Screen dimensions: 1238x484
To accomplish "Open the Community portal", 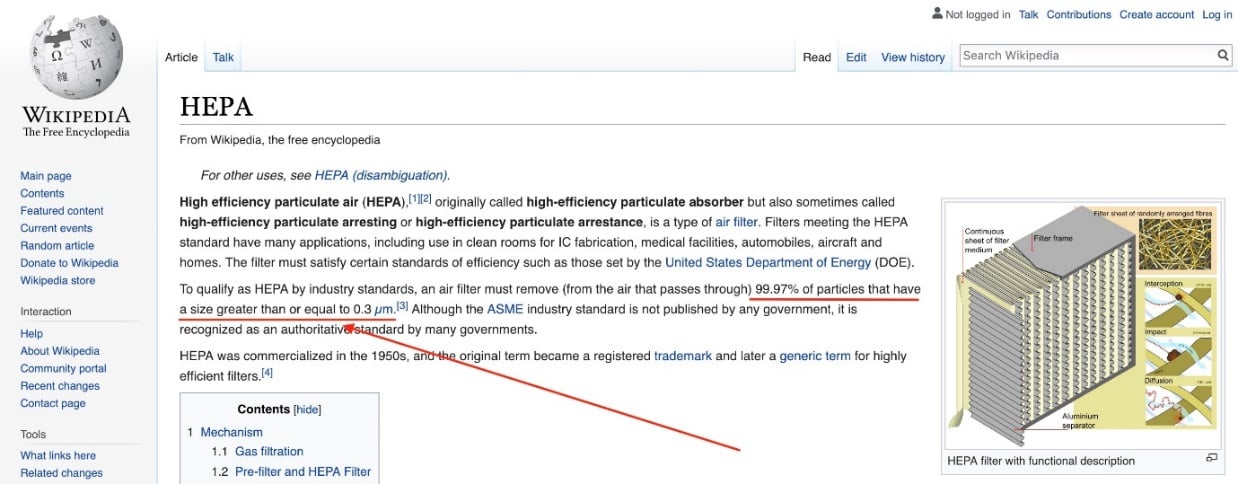I will tap(62, 369).
